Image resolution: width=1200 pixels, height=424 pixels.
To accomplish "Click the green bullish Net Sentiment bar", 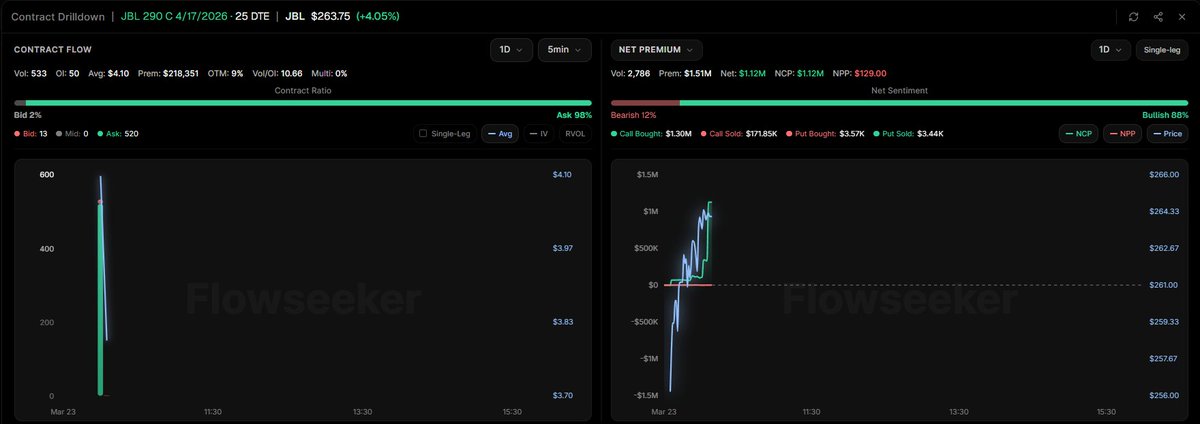I will point(934,102).
